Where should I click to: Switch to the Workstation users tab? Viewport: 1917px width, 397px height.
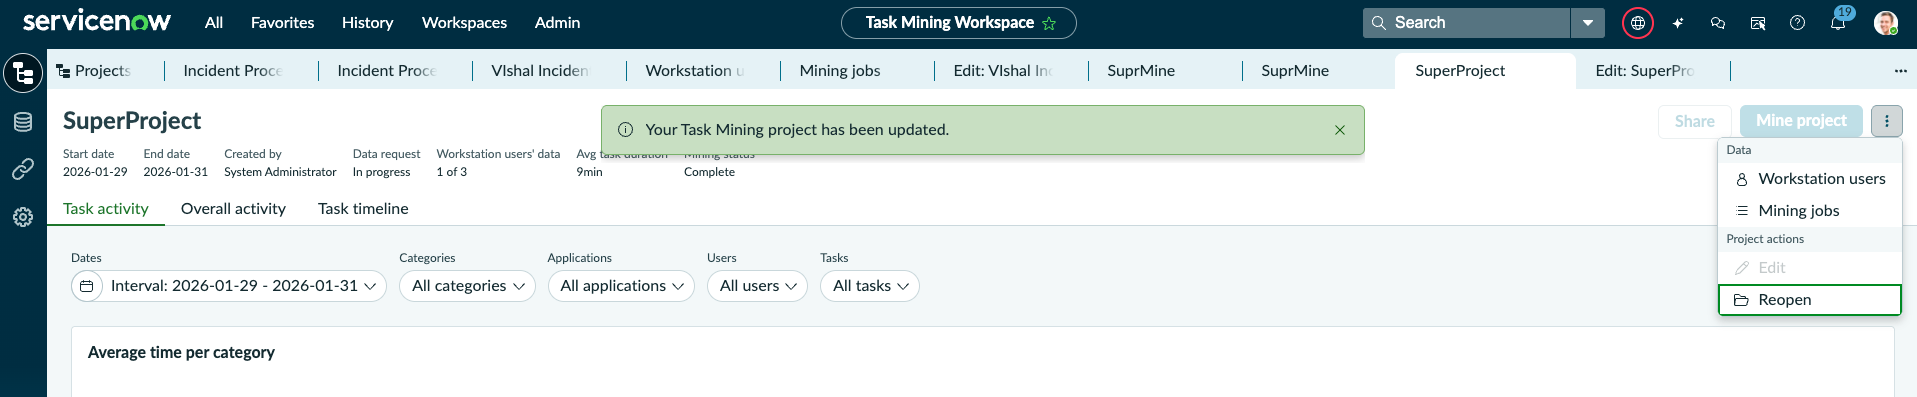(703, 70)
